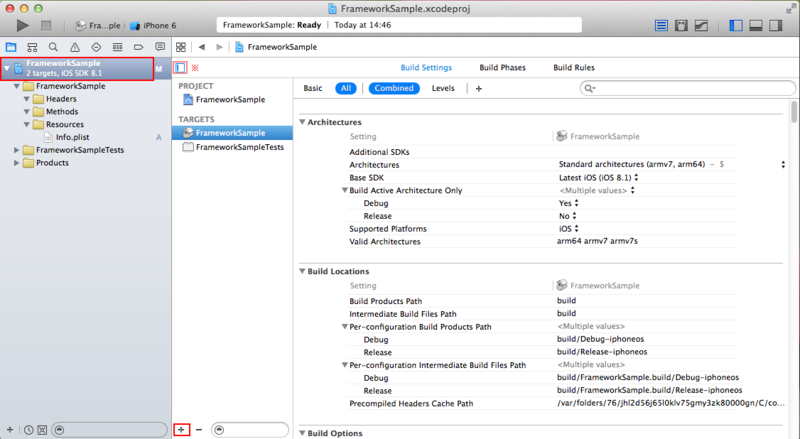Open Supported Platforms iOS dropdown

[577, 228]
